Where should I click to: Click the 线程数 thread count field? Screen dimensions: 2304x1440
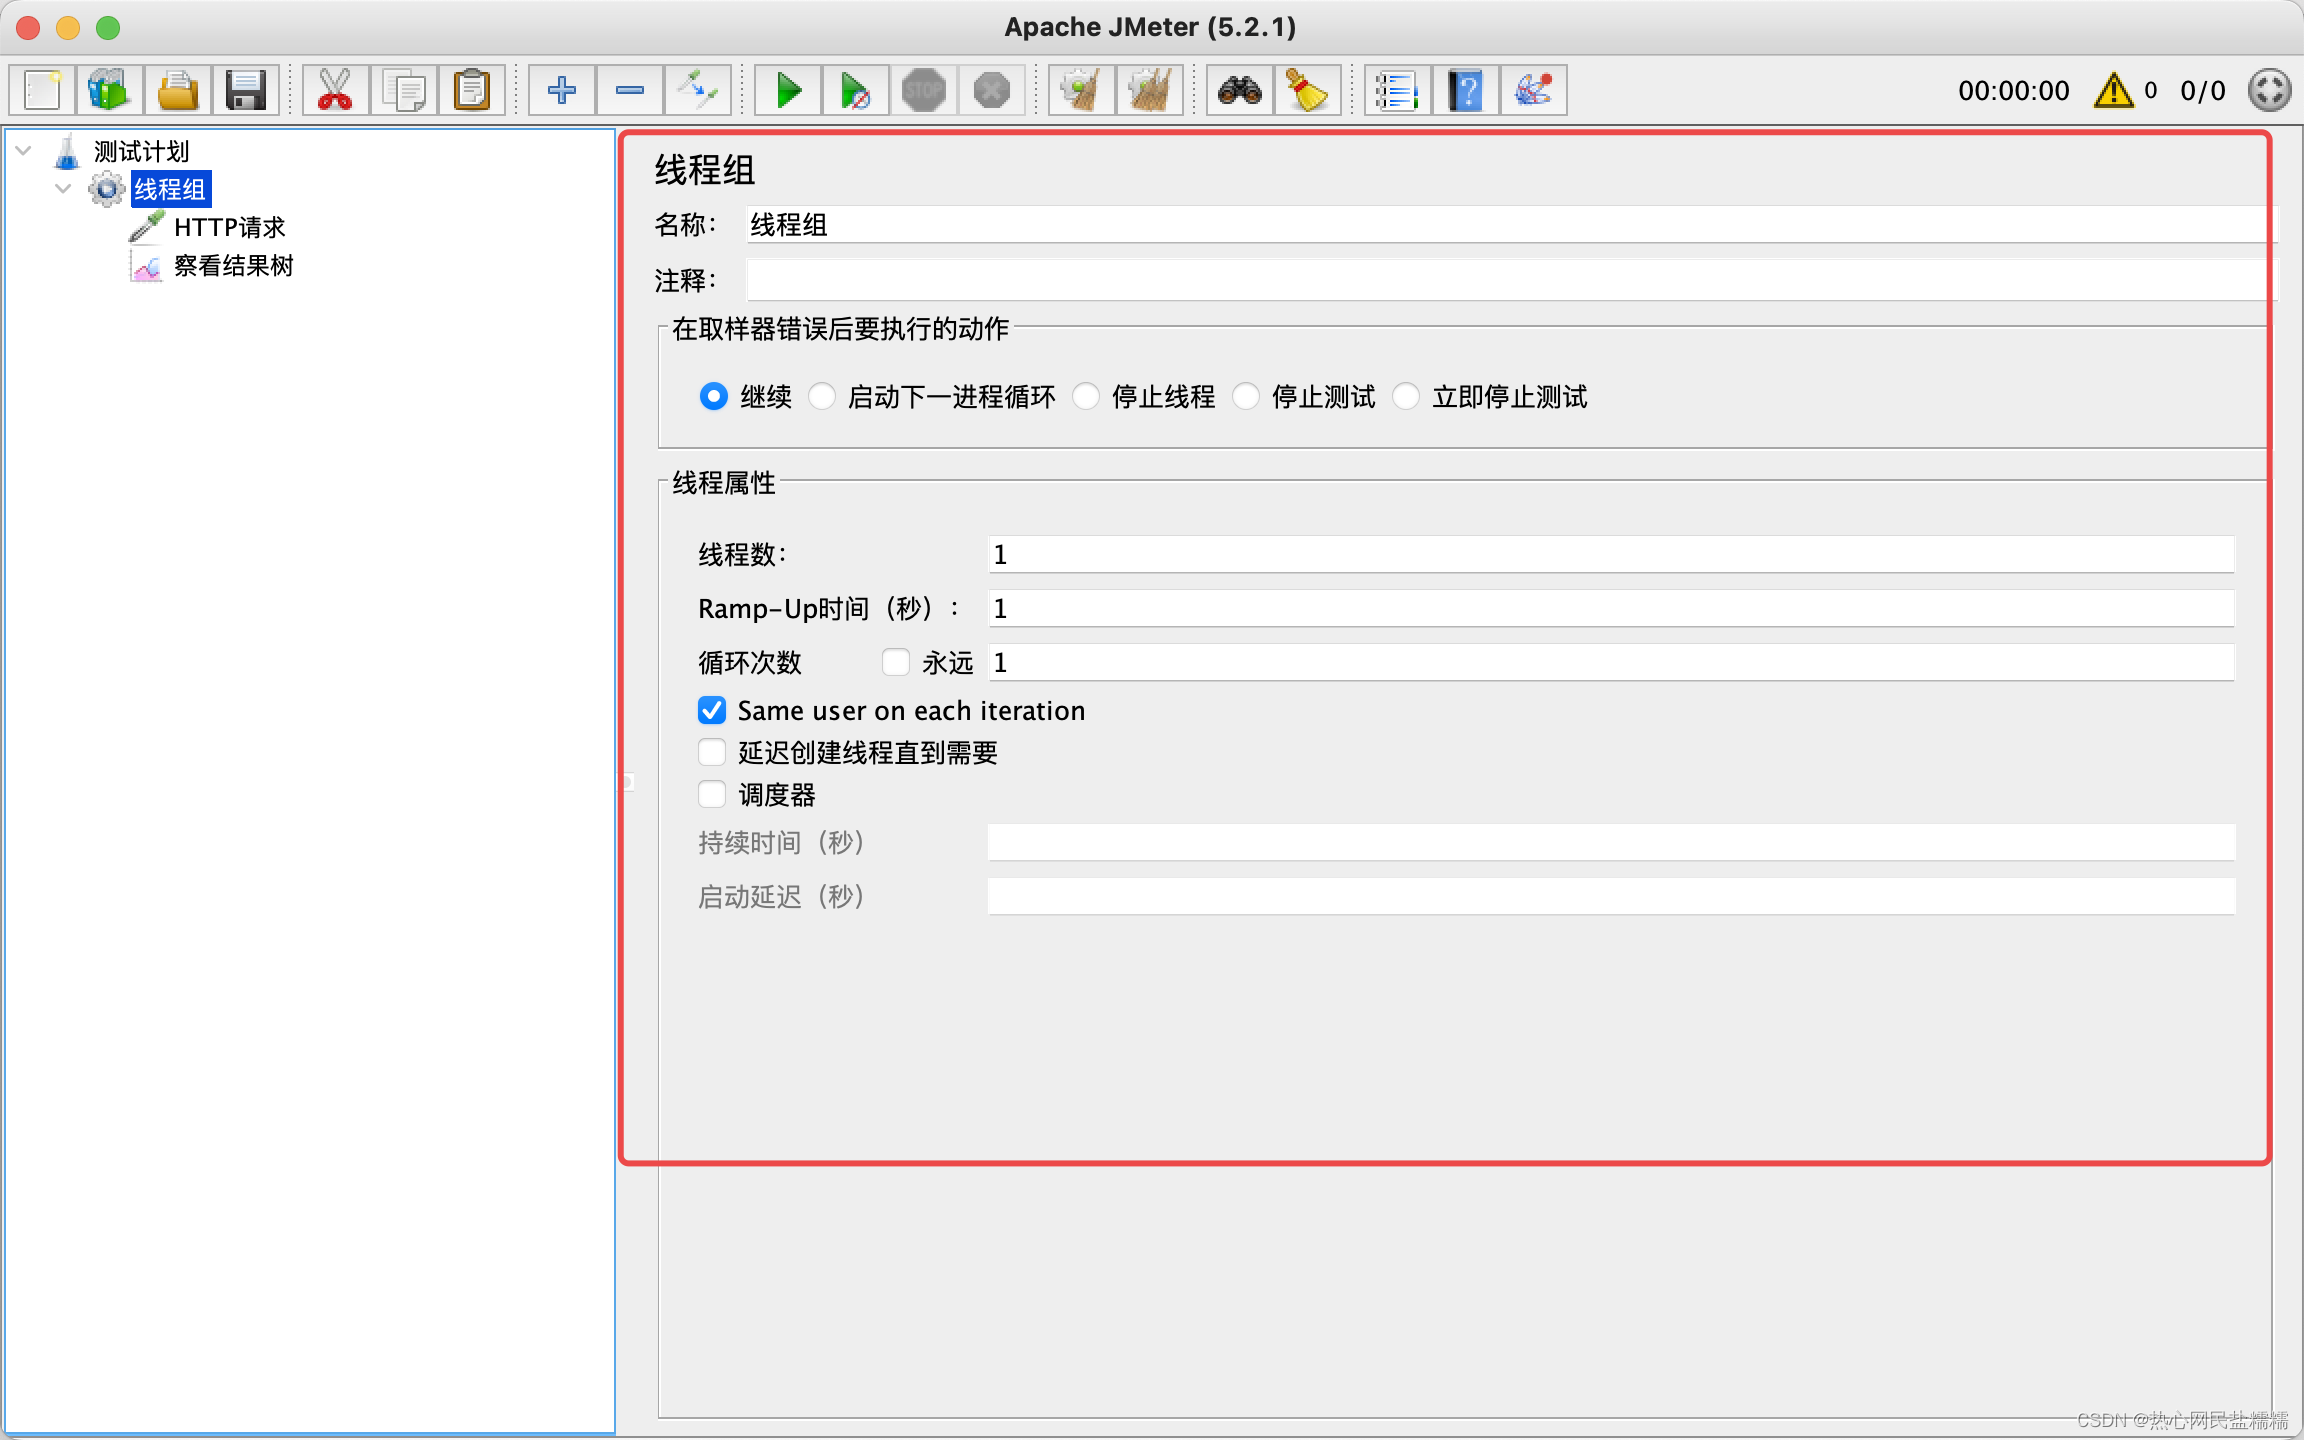pos(1611,554)
